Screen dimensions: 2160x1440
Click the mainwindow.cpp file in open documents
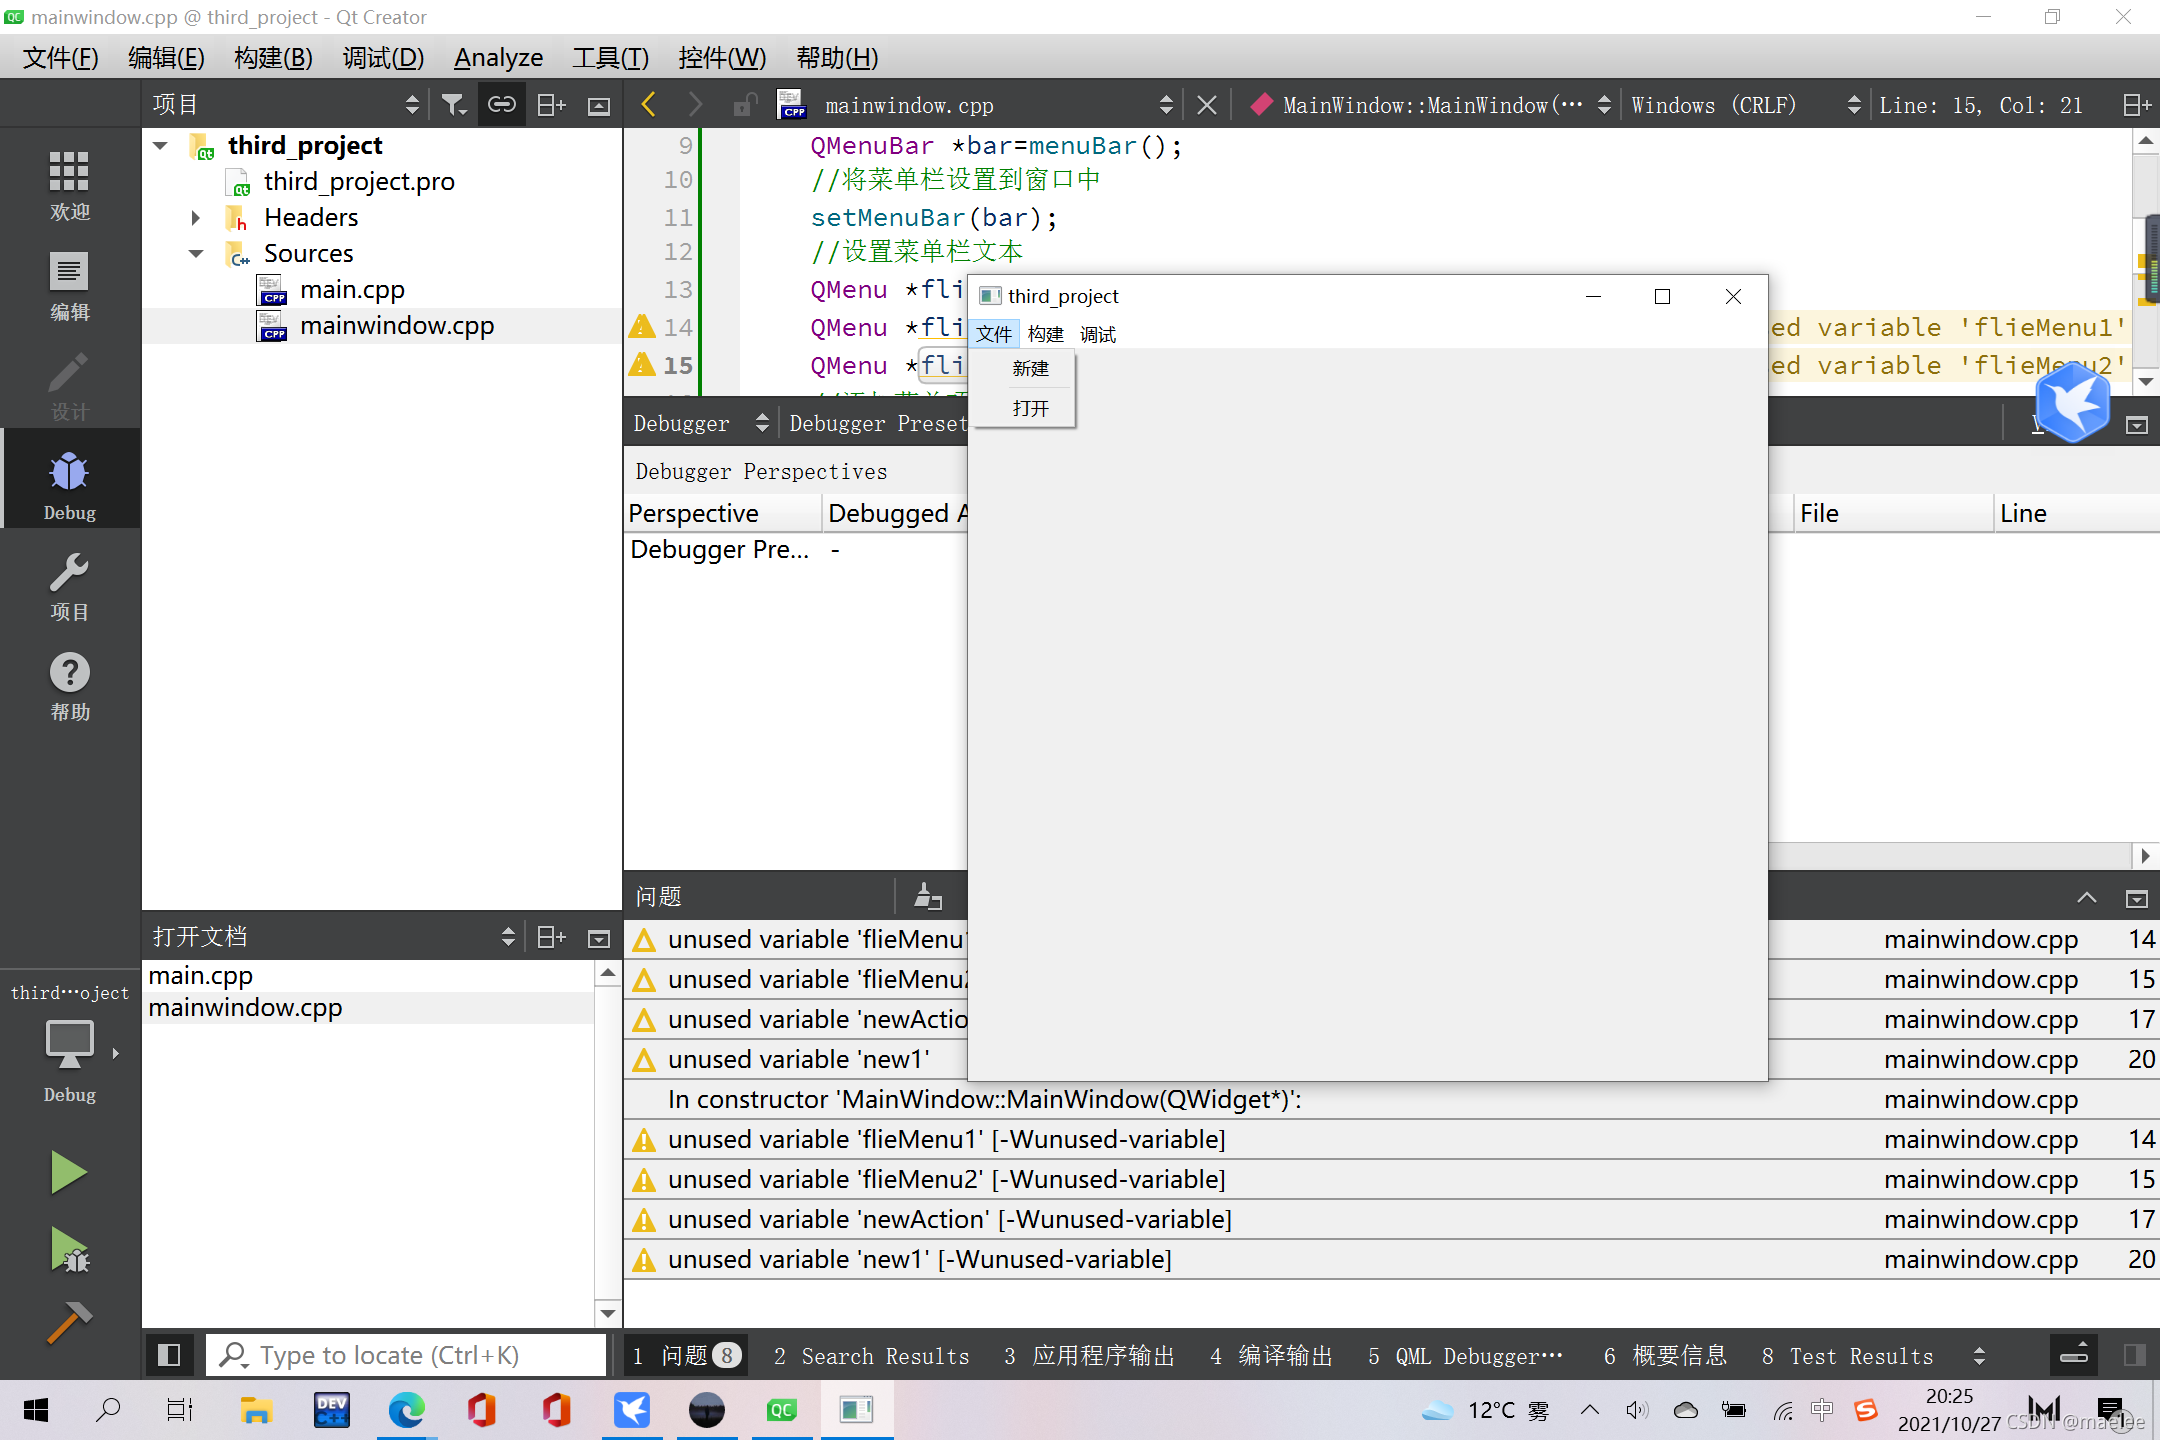tap(249, 1008)
